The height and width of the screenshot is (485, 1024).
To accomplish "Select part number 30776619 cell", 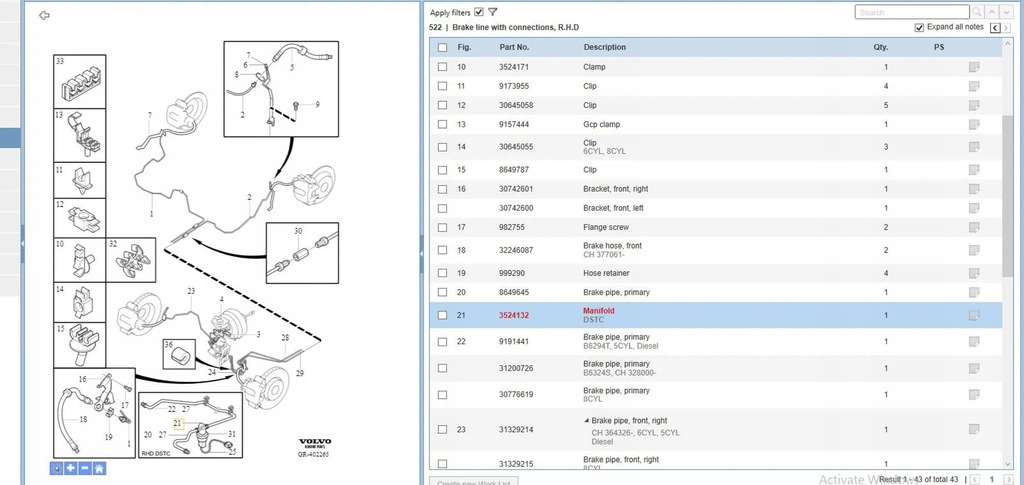I will [x=516, y=394].
